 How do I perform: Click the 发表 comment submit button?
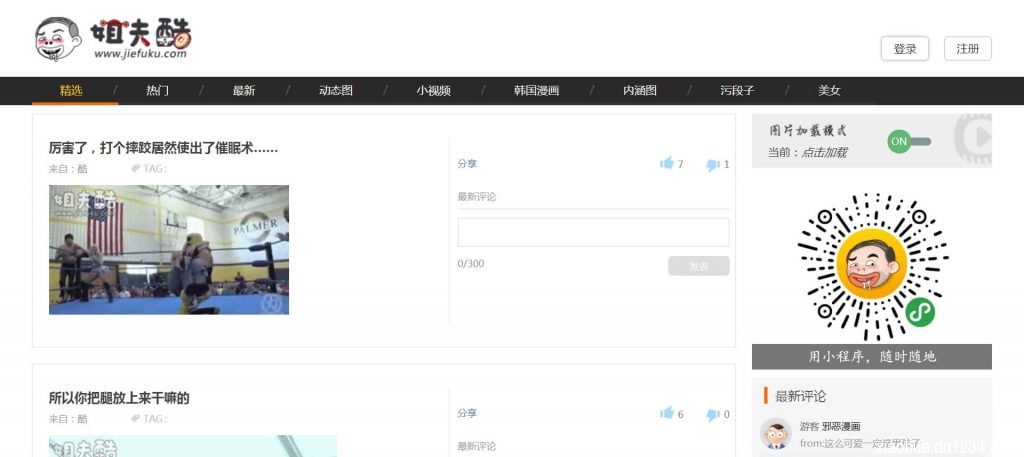point(698,266)
